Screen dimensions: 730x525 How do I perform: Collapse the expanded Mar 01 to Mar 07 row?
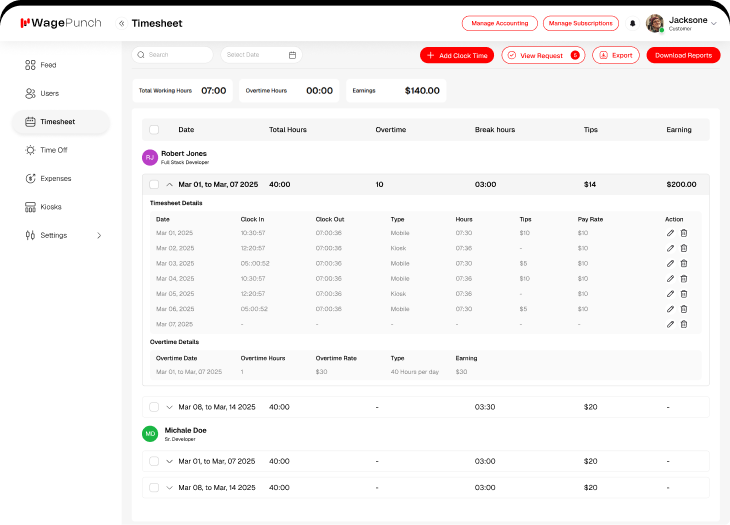click(169, 185)
